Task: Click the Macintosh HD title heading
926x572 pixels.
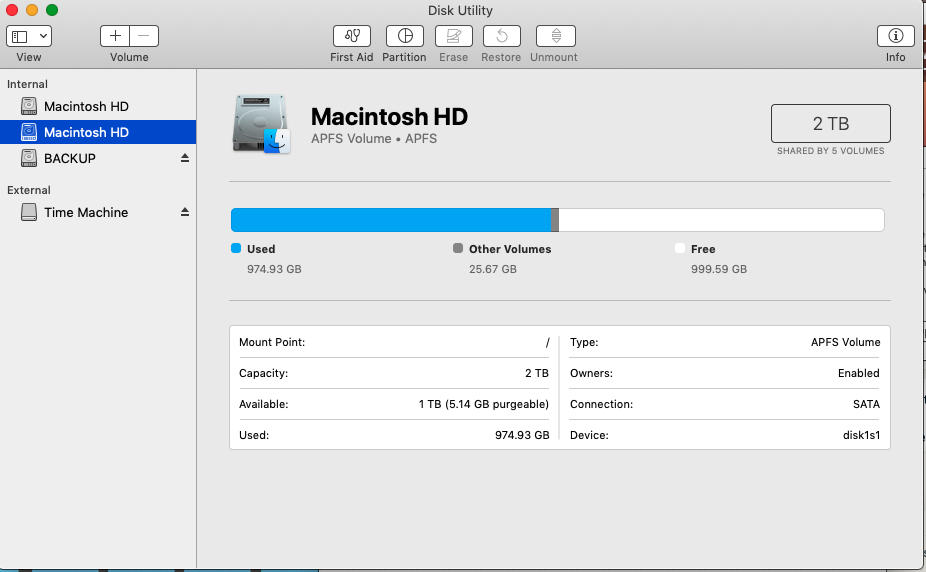Action: (389, 116)
